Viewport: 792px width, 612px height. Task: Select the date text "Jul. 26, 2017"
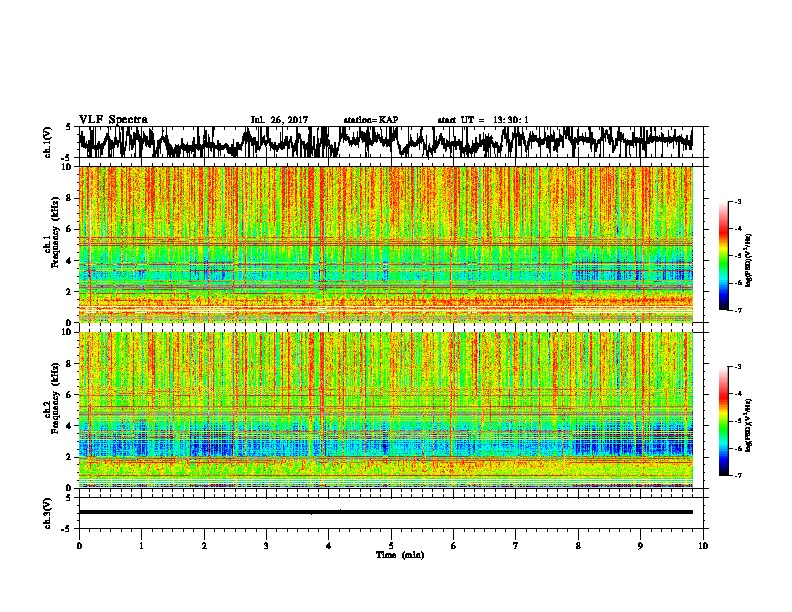point(279,120)
